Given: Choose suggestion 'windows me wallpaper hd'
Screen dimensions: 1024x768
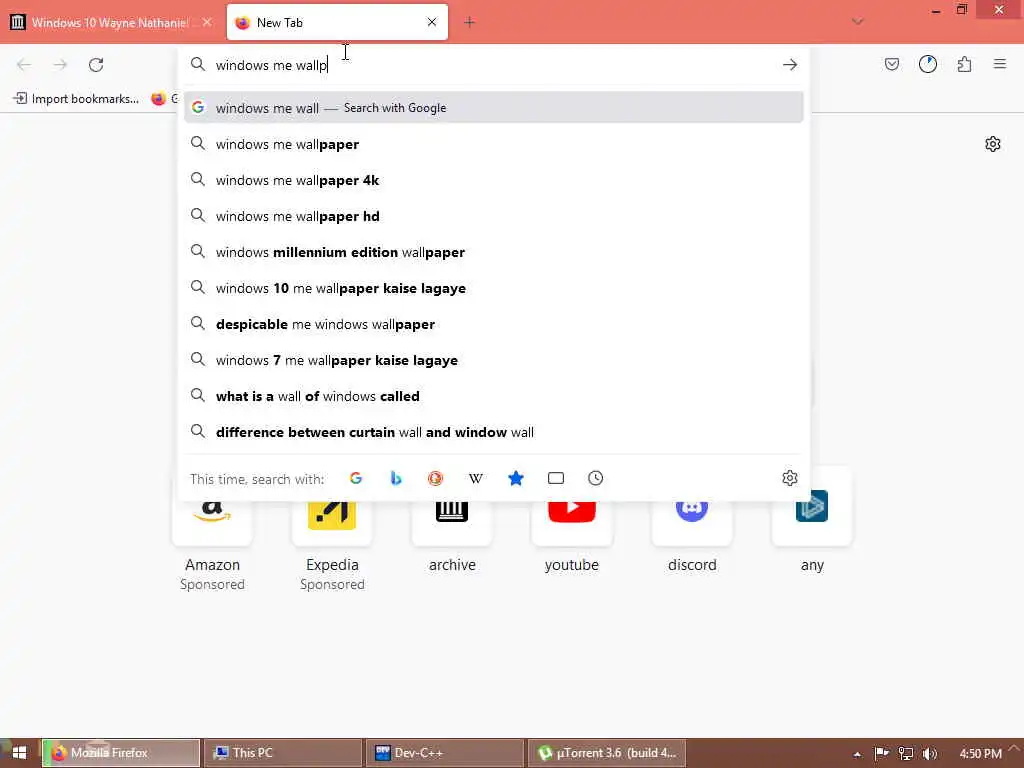Looking at the screenshot, I should [x=493, y=216].
